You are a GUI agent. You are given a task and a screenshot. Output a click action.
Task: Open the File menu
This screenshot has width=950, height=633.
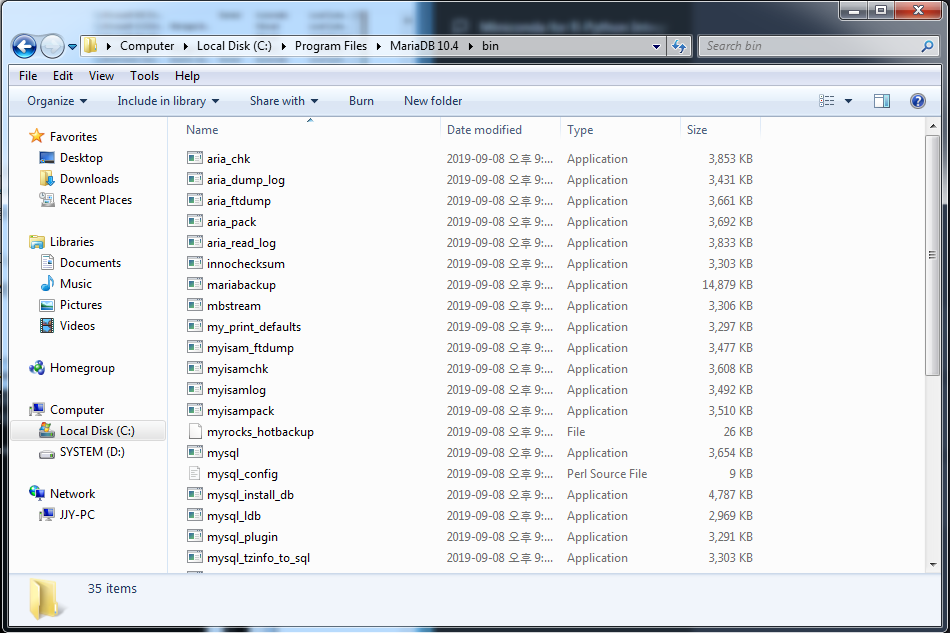(28, 76)
